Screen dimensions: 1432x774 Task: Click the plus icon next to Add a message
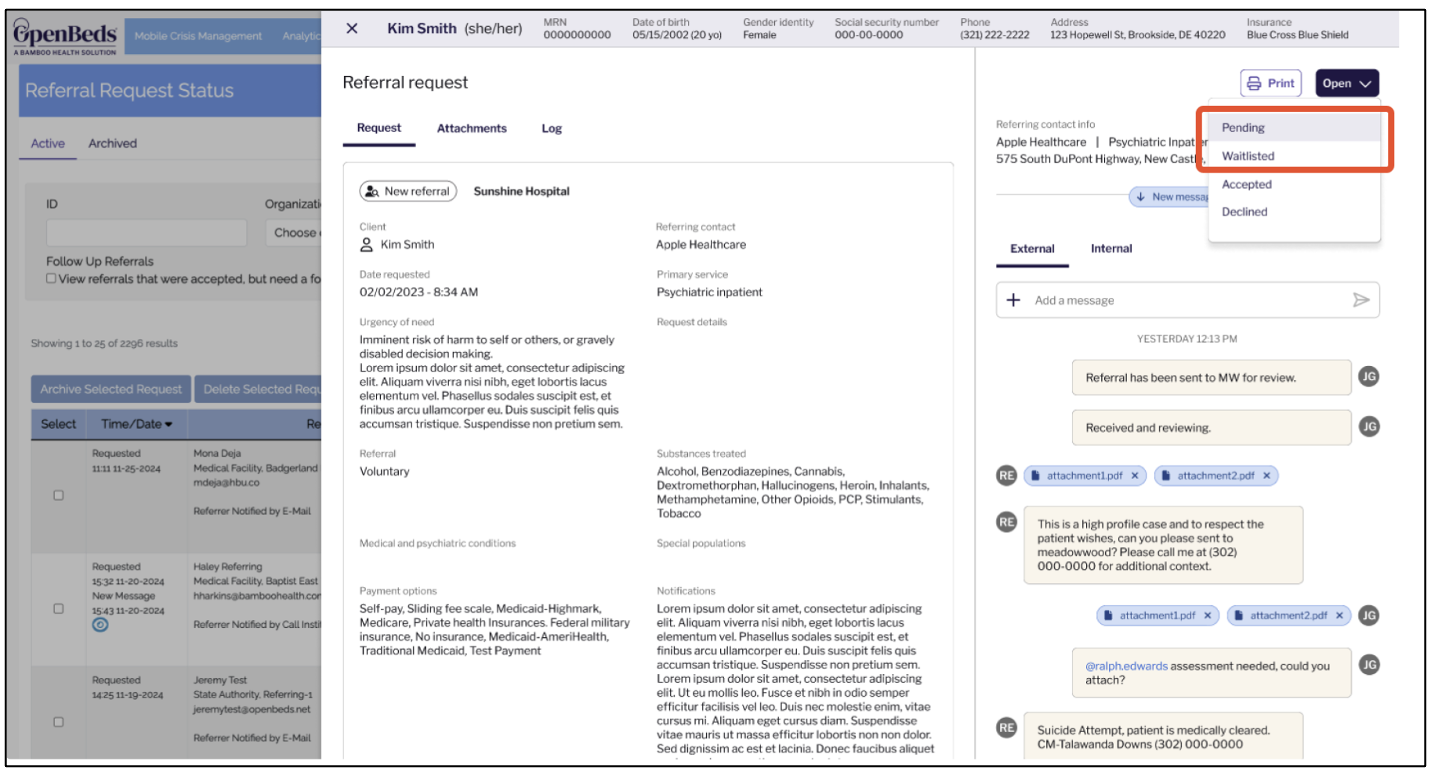pos(1013,300)
